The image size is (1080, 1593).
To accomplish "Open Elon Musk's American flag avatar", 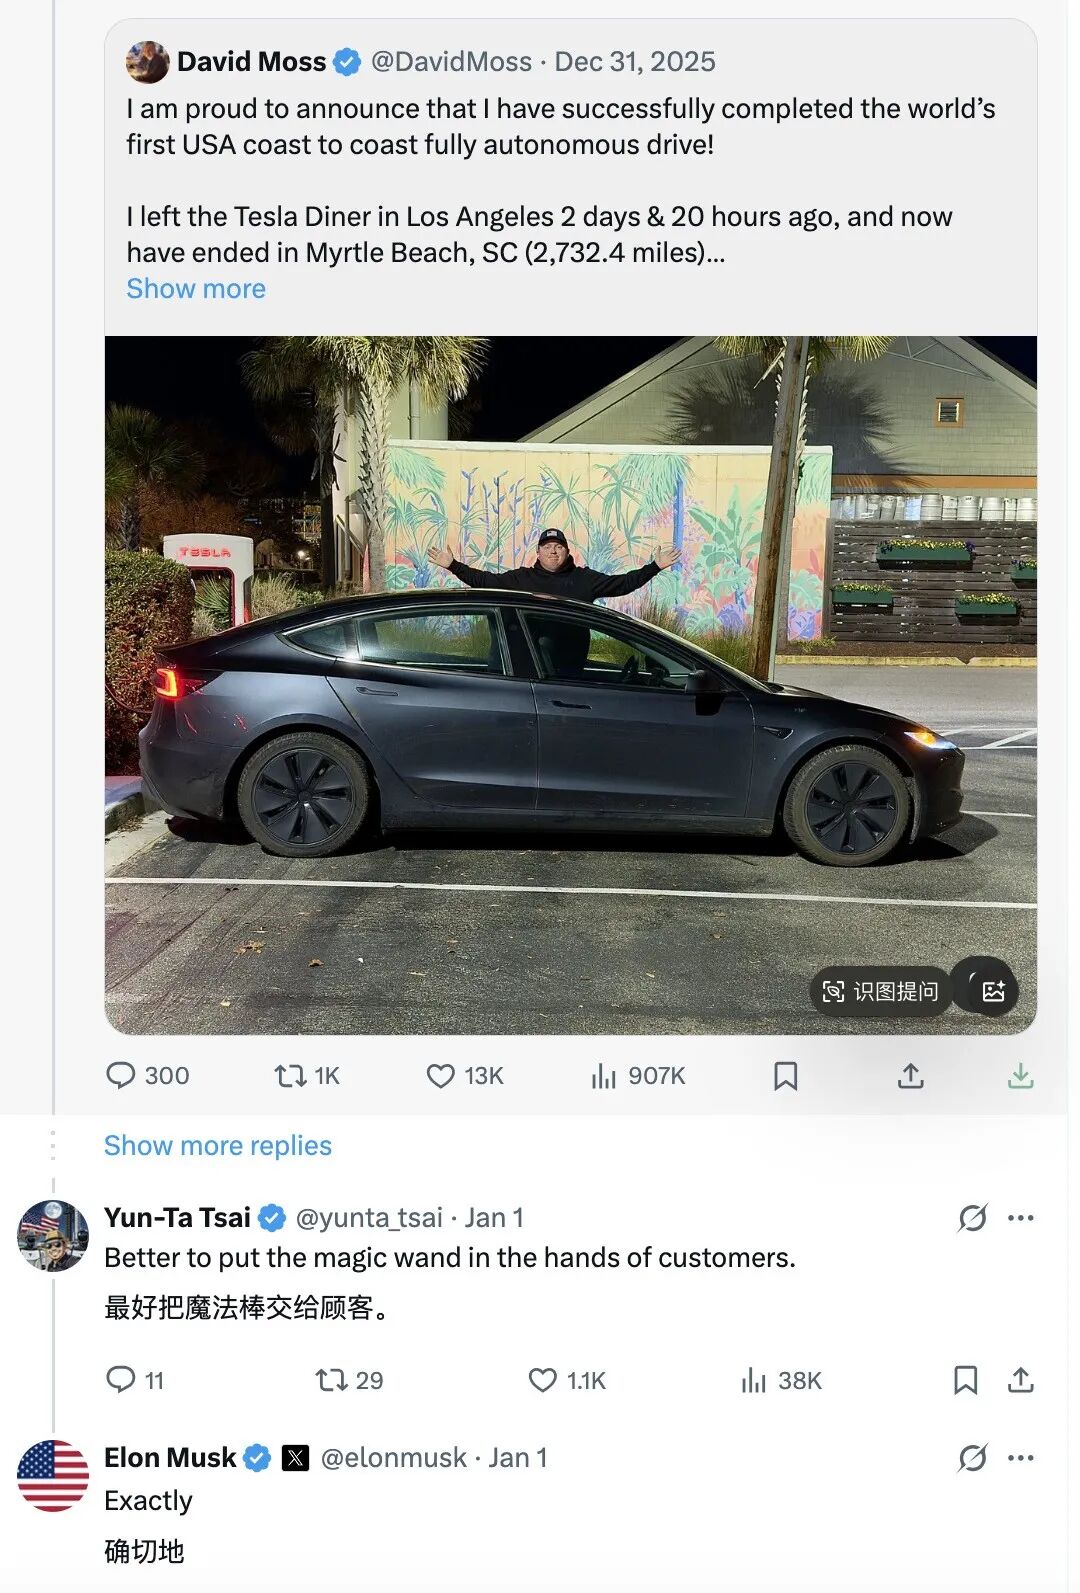I will (53, 1475).
